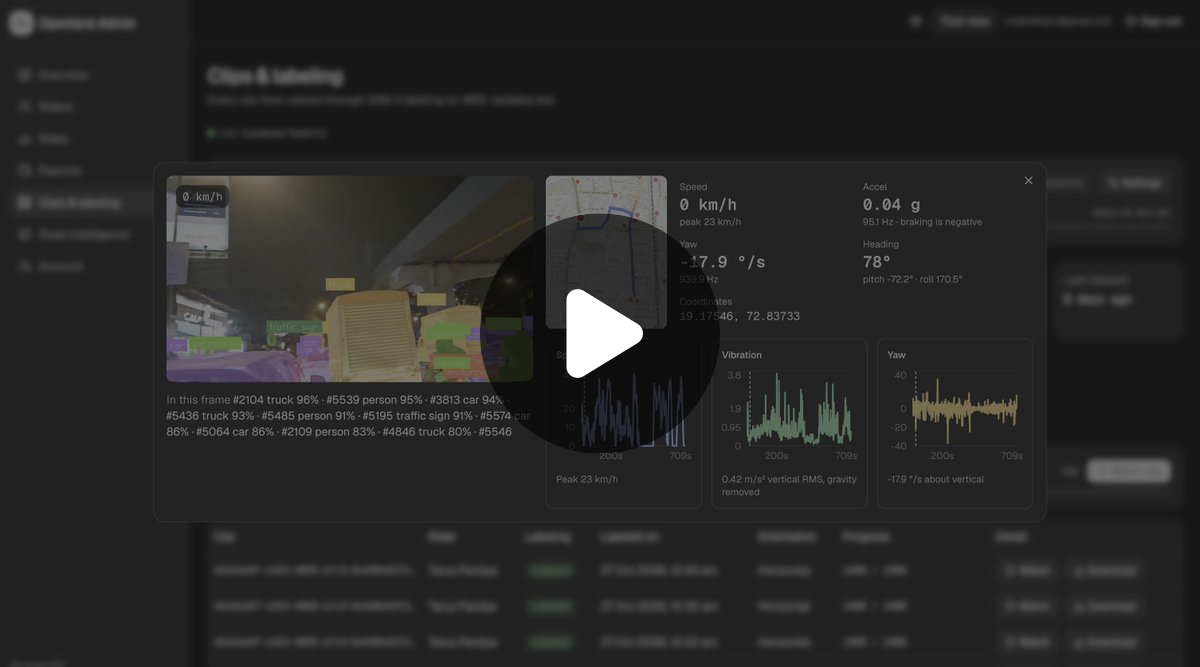Click detection '#4846 truck 80%'
Screen dimensions: 1200x667
point(428,432)
